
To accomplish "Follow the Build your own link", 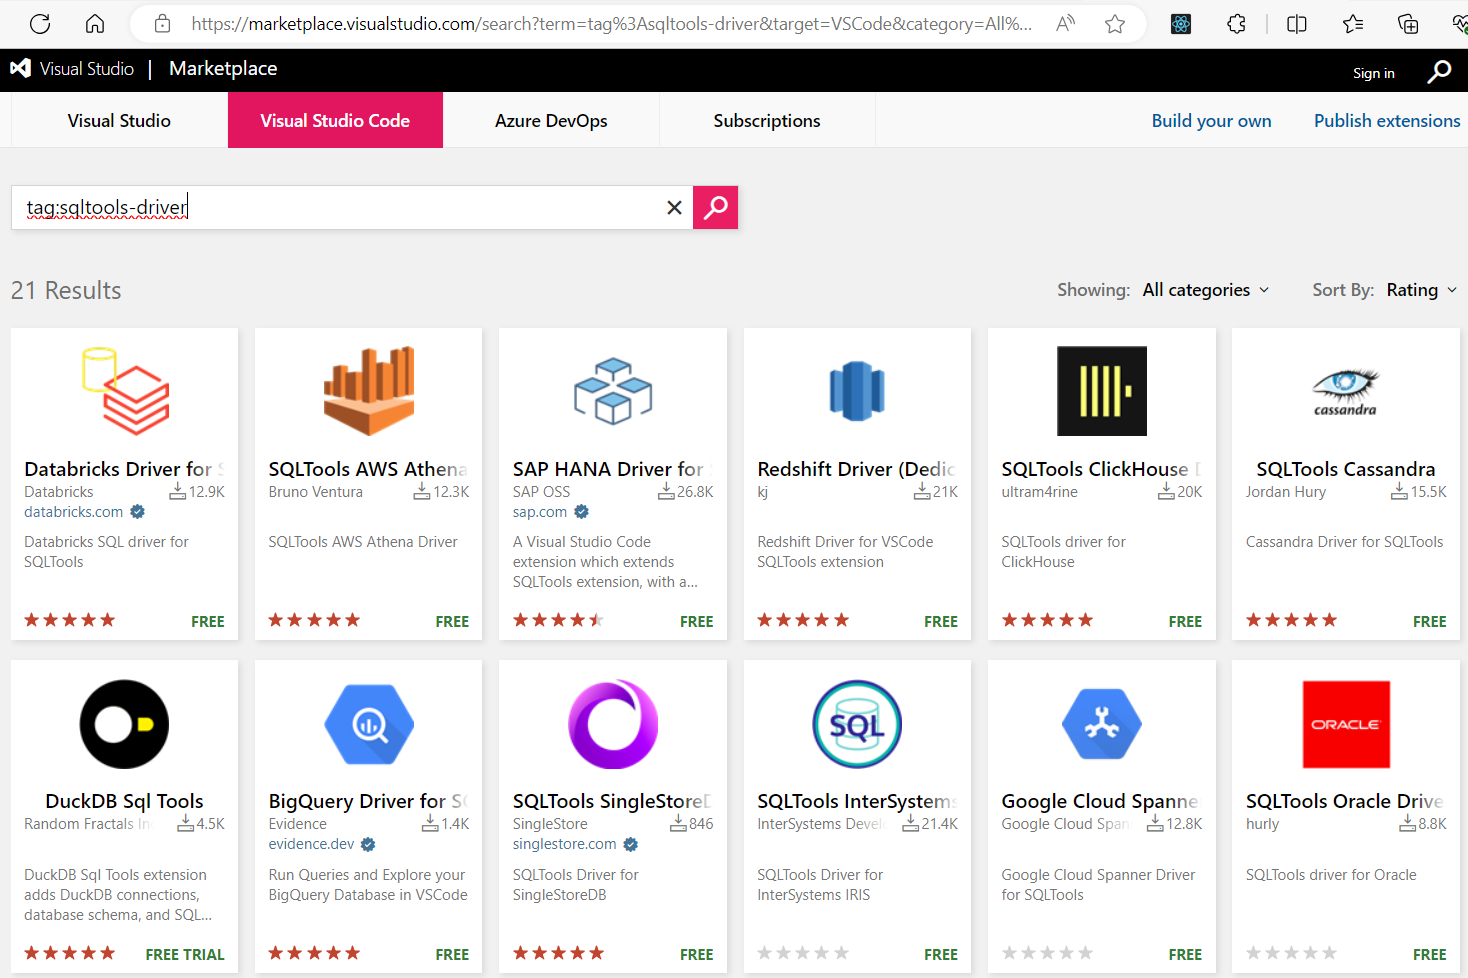I will point(1211,121).
